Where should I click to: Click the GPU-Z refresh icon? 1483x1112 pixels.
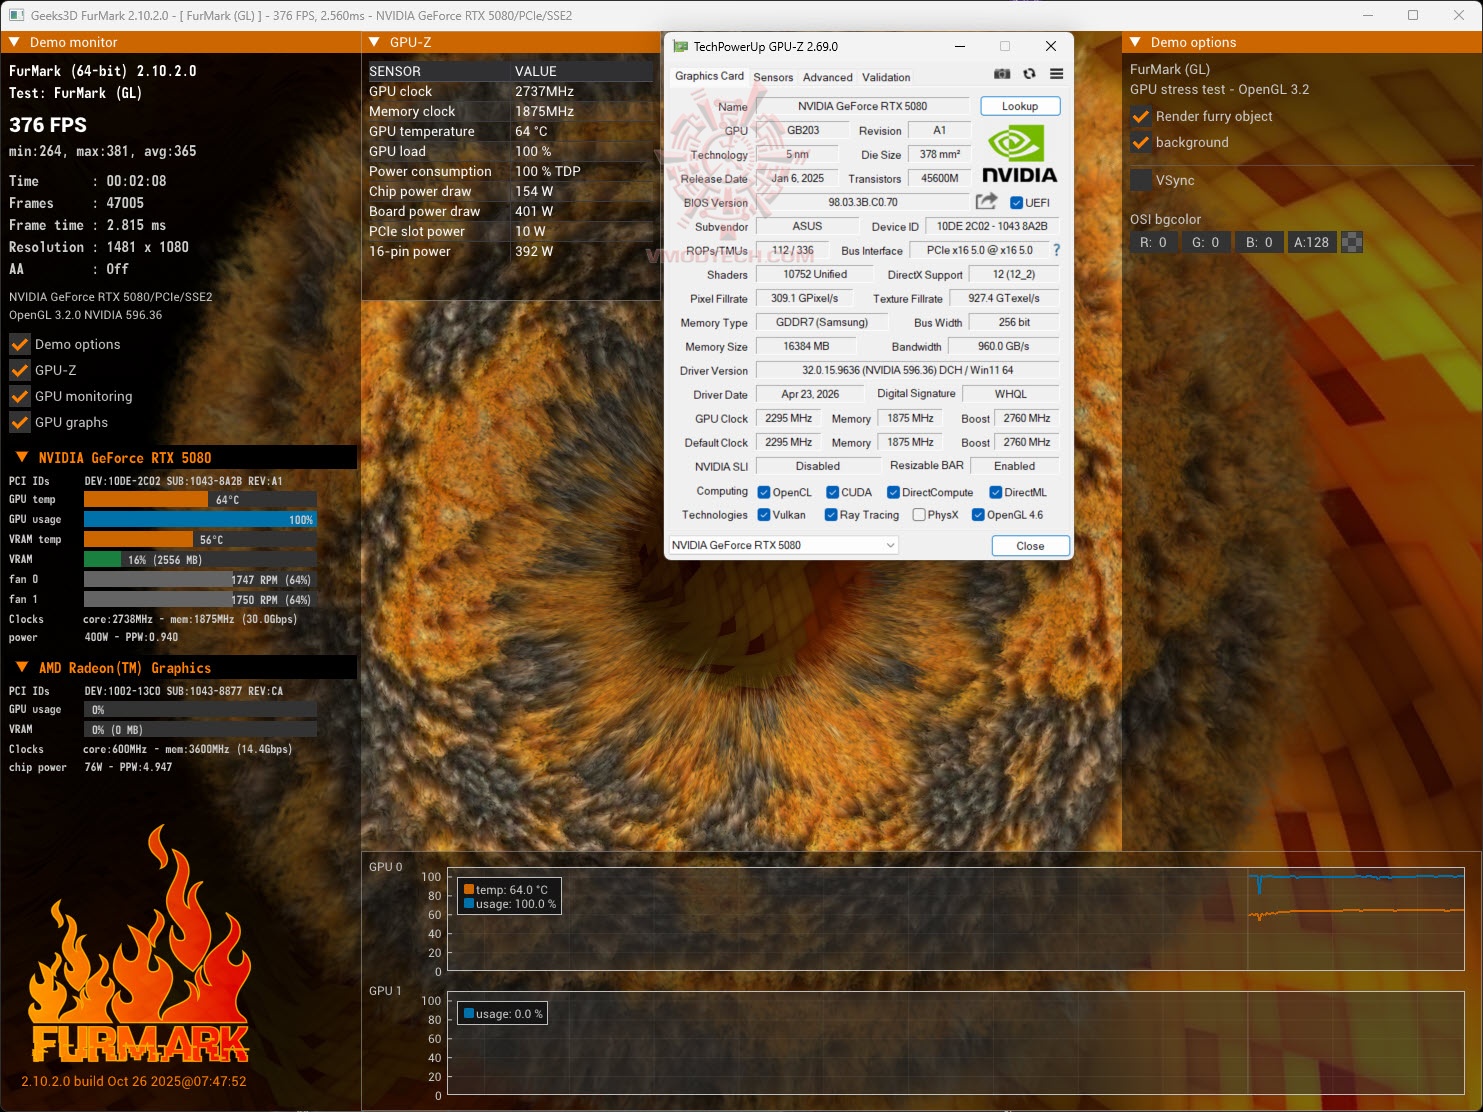pyautogui.click(x=1029, y=74)
